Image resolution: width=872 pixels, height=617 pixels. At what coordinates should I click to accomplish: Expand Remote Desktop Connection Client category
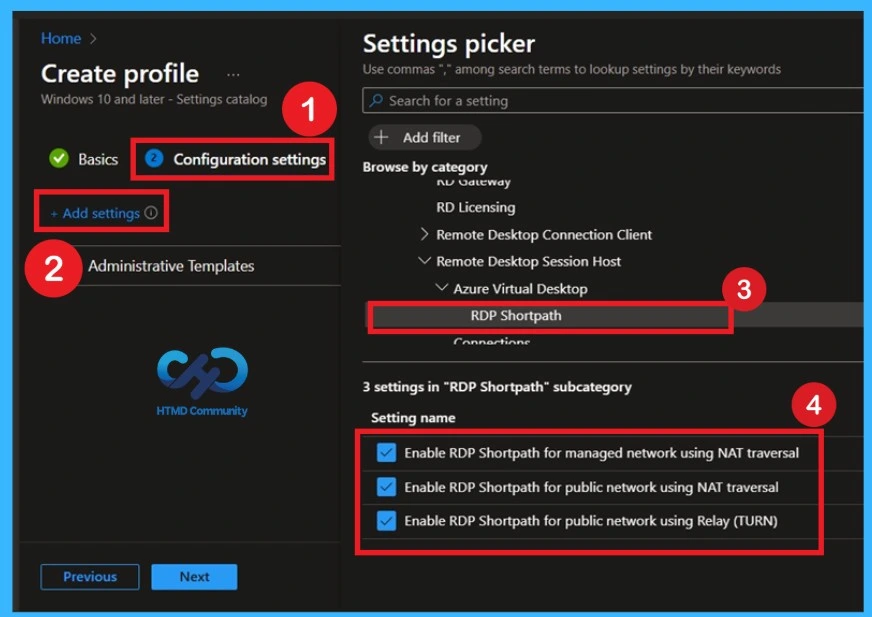tap(424, 234)
